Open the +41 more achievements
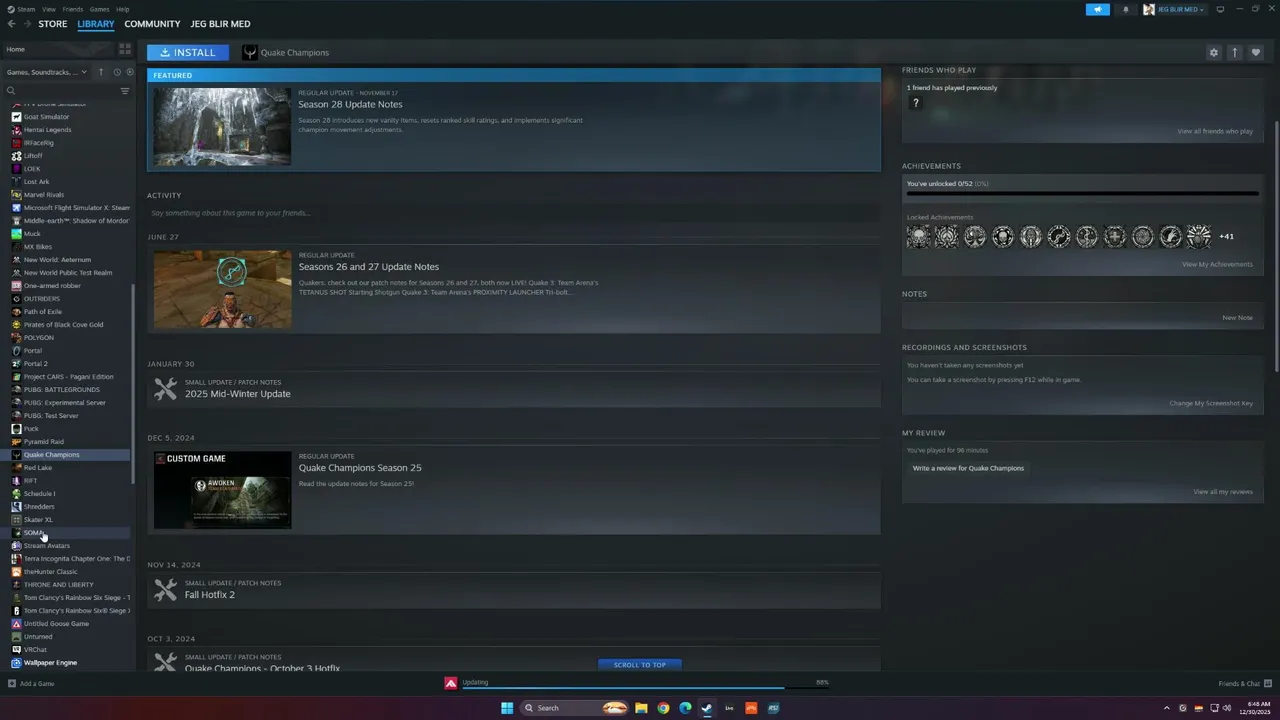 pos(1227,237)
